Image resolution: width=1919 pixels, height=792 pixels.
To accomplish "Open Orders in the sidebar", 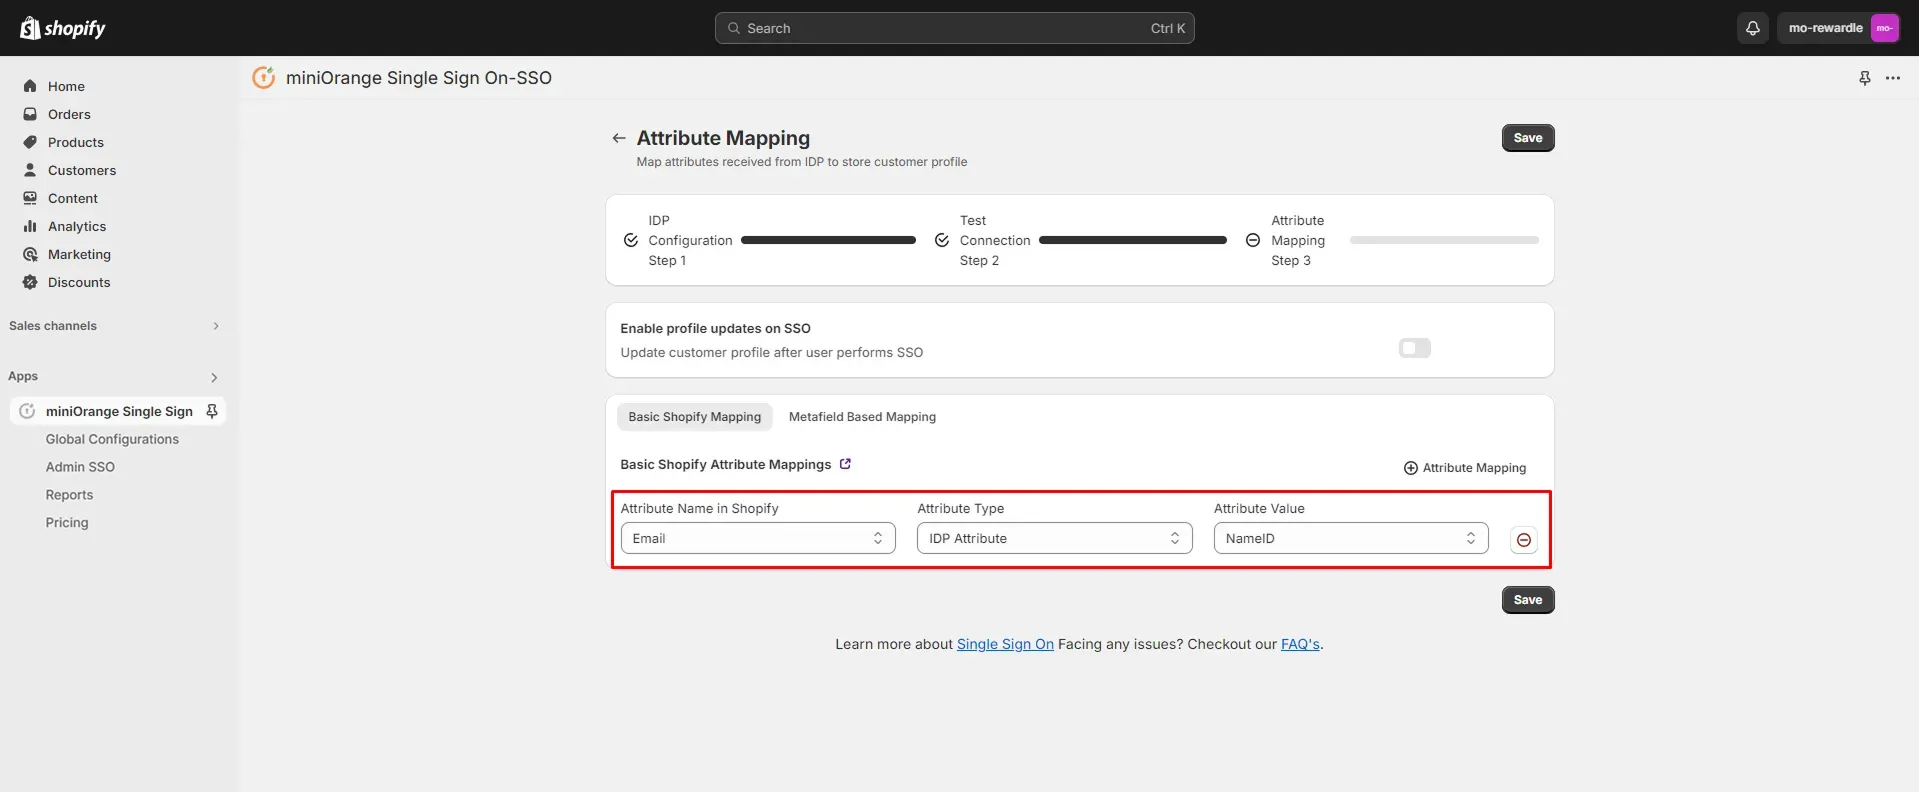I will [x=69, y=114].
